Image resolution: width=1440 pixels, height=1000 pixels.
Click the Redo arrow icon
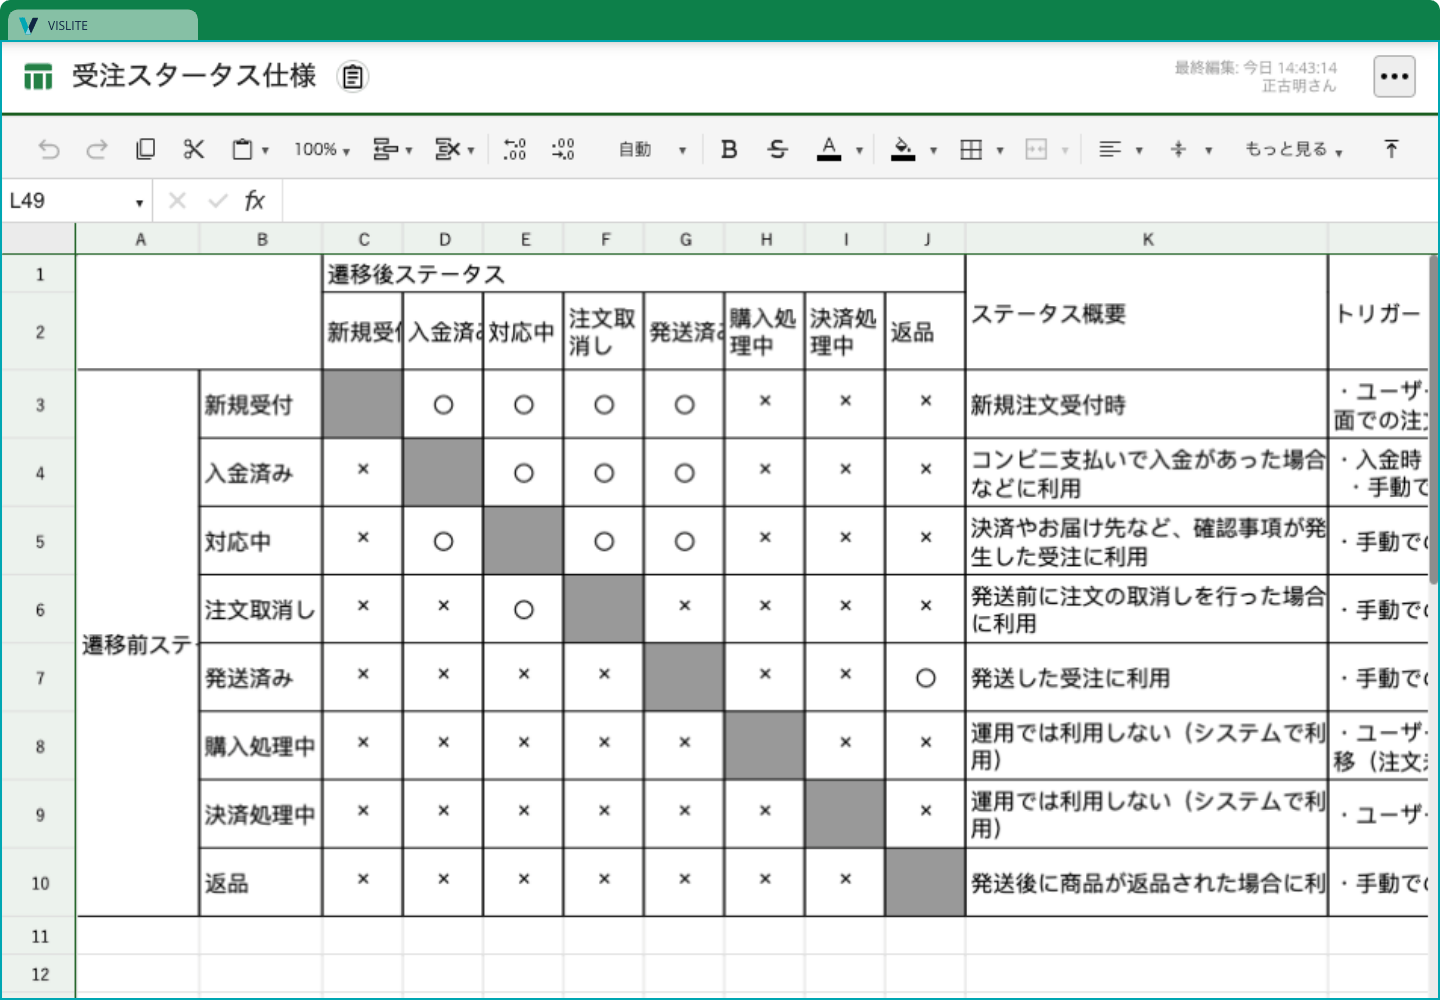pos(97,150)
